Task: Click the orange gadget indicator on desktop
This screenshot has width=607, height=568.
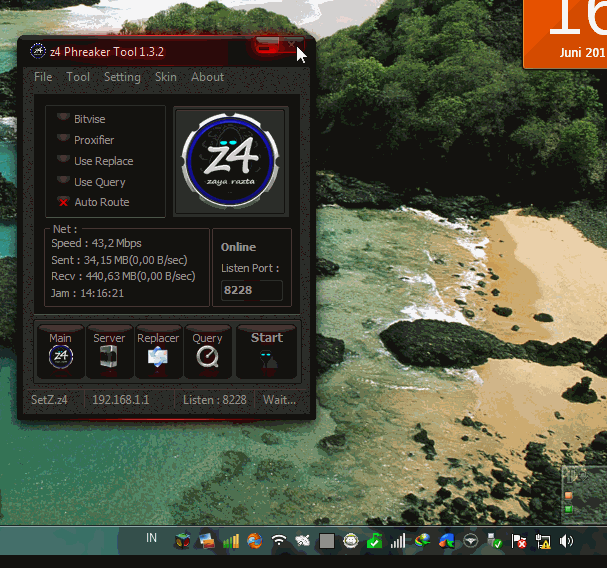Action: (x=568, y=495)
